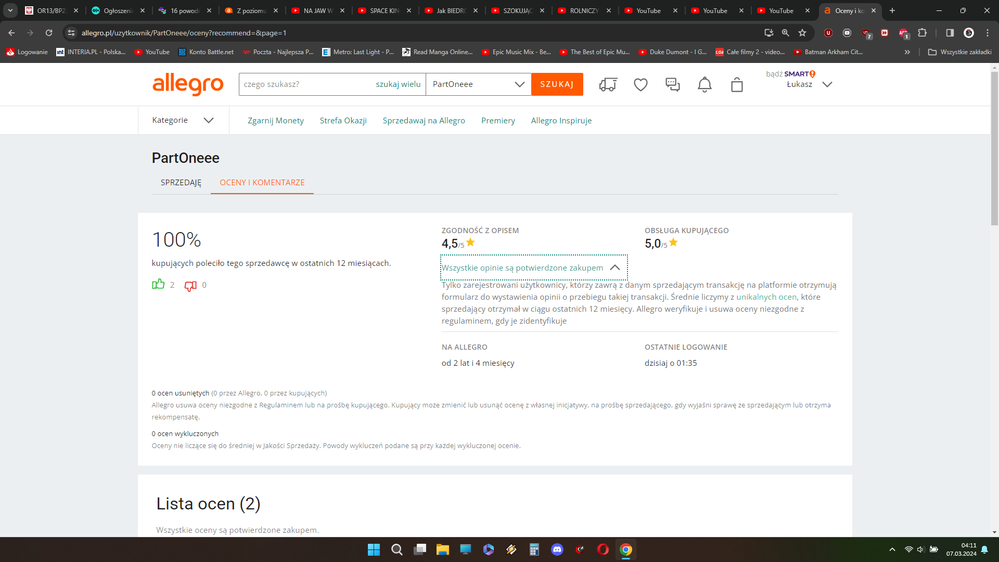Image resolution: width=999 pixels, height=562 pixels.
Task: Click the 'bądź SMART!' label
Action: [x=791, y=74]
